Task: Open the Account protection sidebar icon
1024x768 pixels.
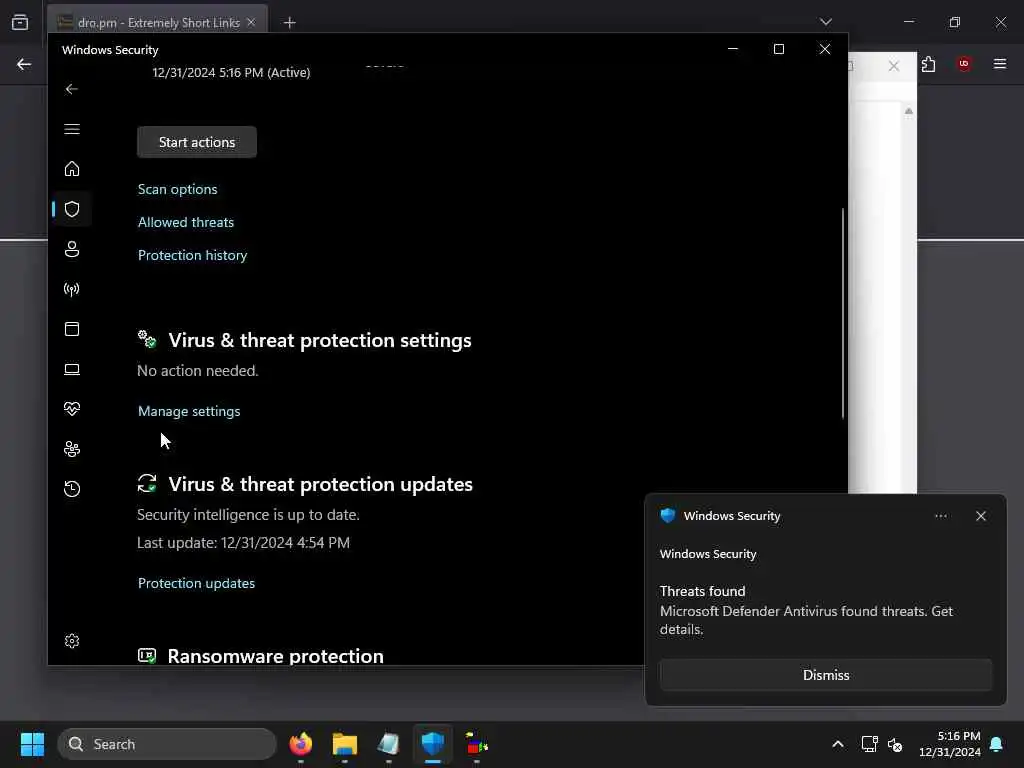Action: coord(72,249)
